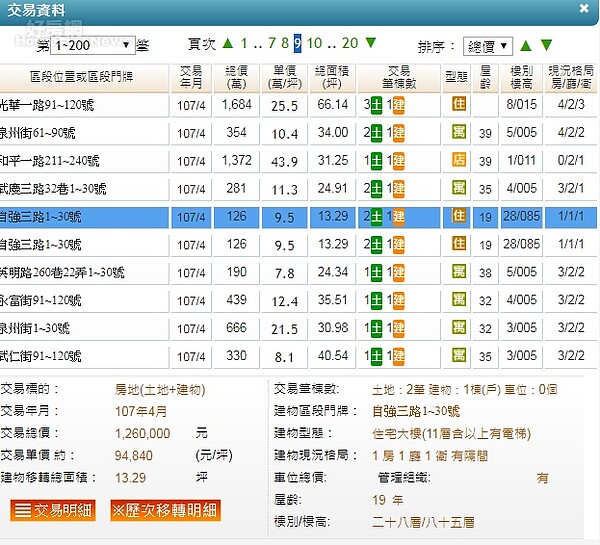Click orange 建 icon in 泉州街1~30號 row
Viewport: 600px width, 545px height.
(399, 329)
